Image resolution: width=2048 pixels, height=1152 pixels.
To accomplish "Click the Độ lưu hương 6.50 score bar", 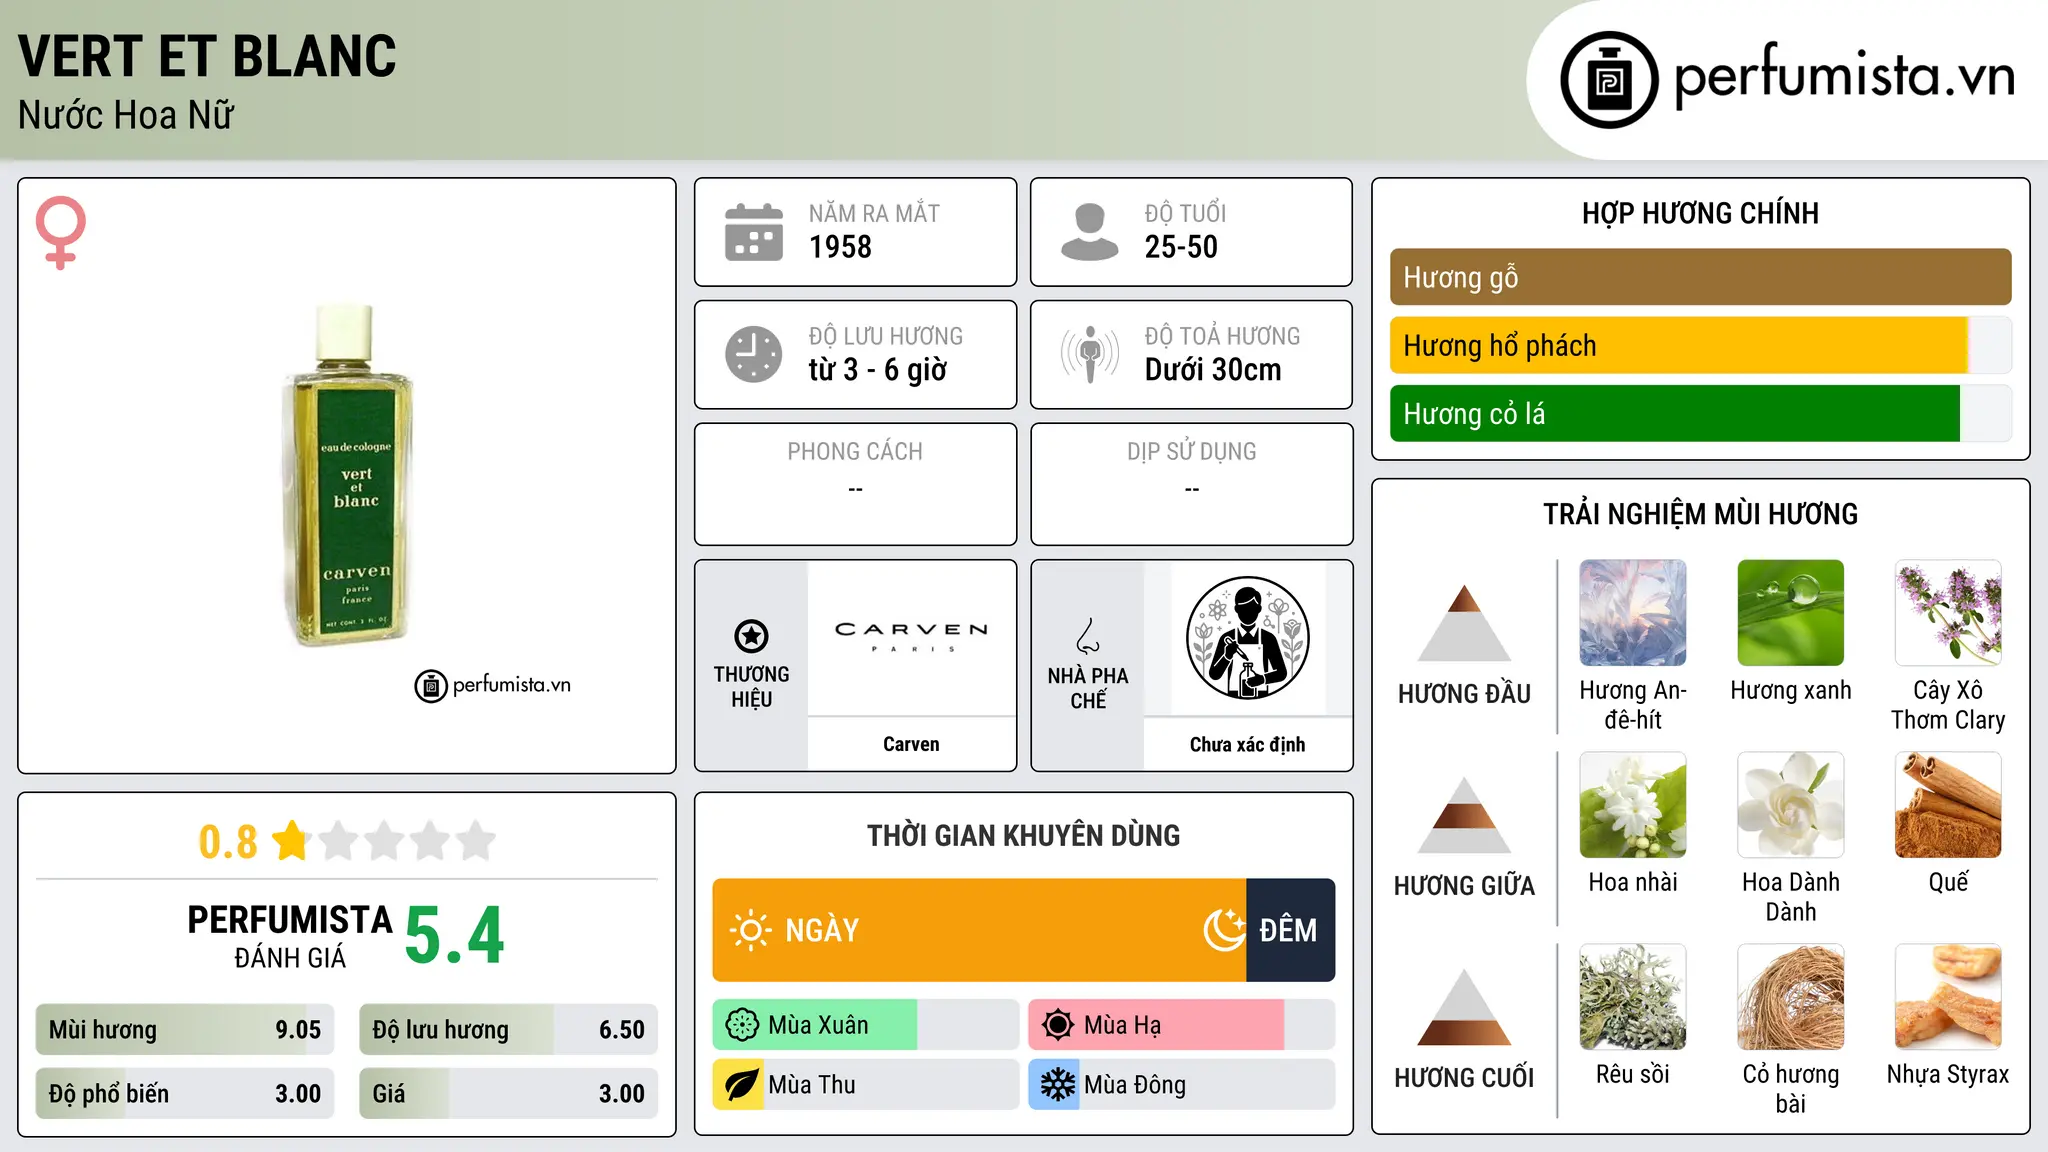I will click(508, 1029).
